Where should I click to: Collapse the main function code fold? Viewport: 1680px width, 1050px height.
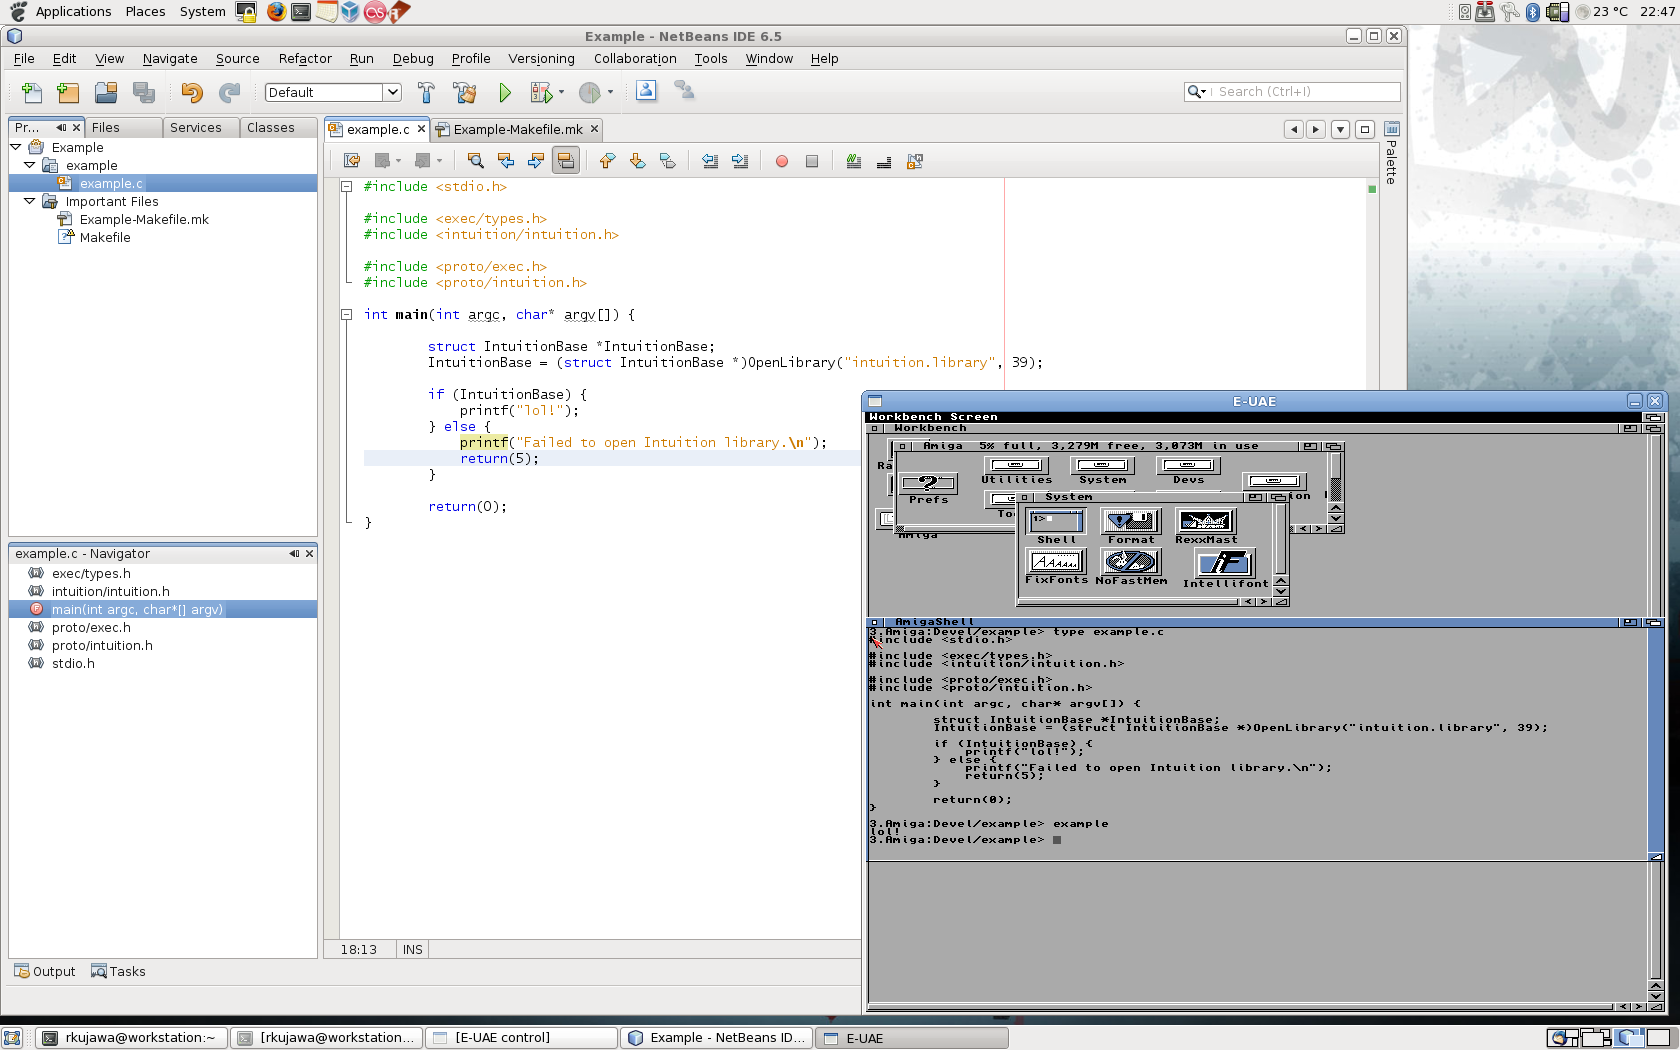346,314
